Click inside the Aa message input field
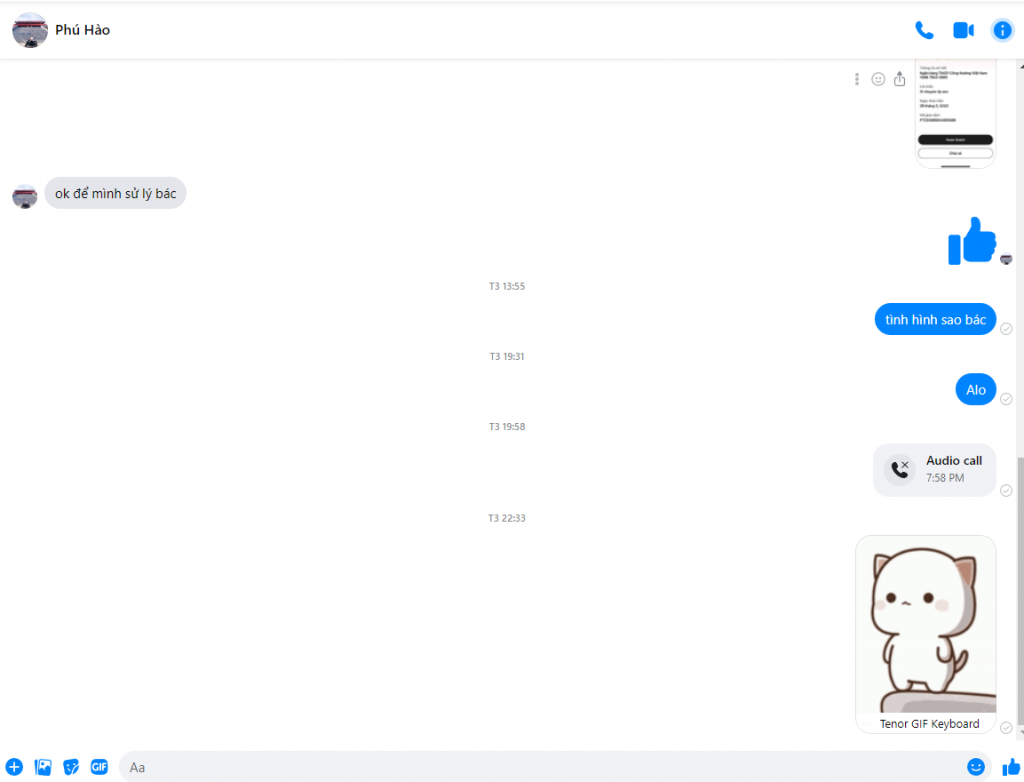 pyautogui.click(x=500, y=767)
